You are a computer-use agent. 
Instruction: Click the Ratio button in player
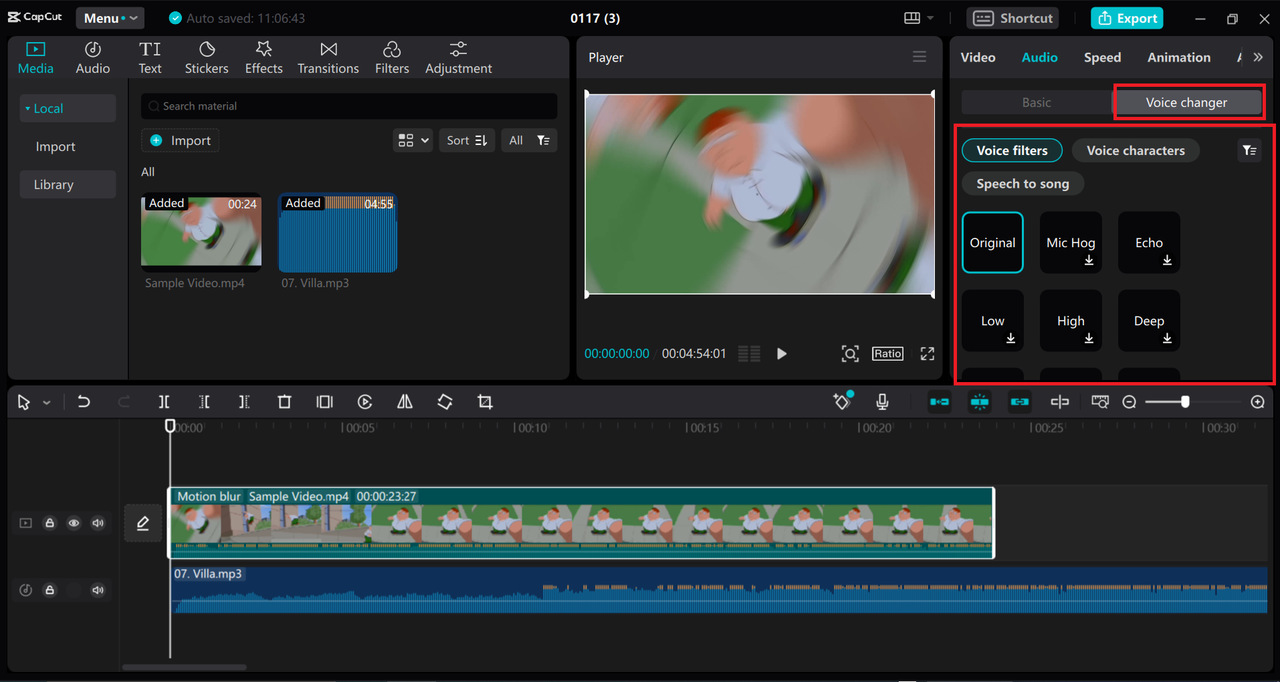click(887, 354)
